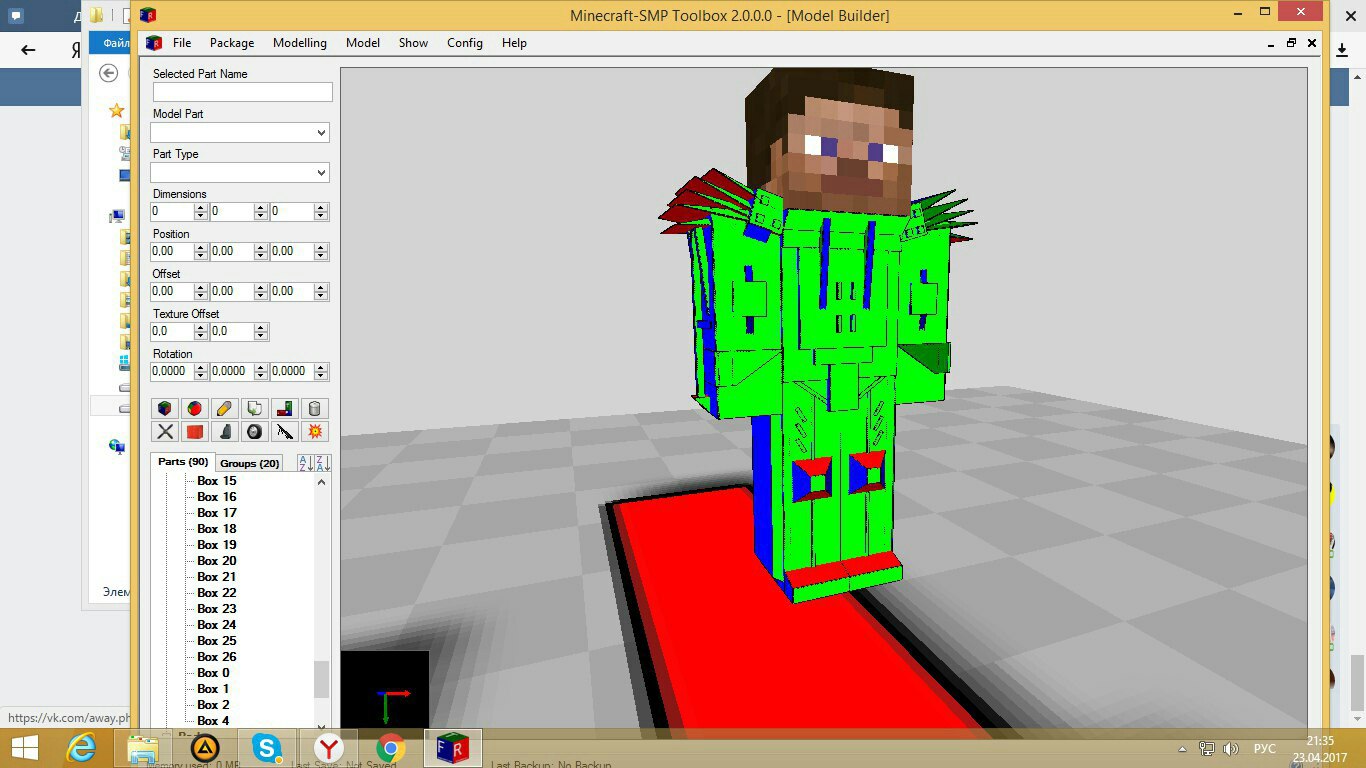This screenshot has height=768, width=1366.
Task: Click the first Rotation value field
Action: [172, 371]
